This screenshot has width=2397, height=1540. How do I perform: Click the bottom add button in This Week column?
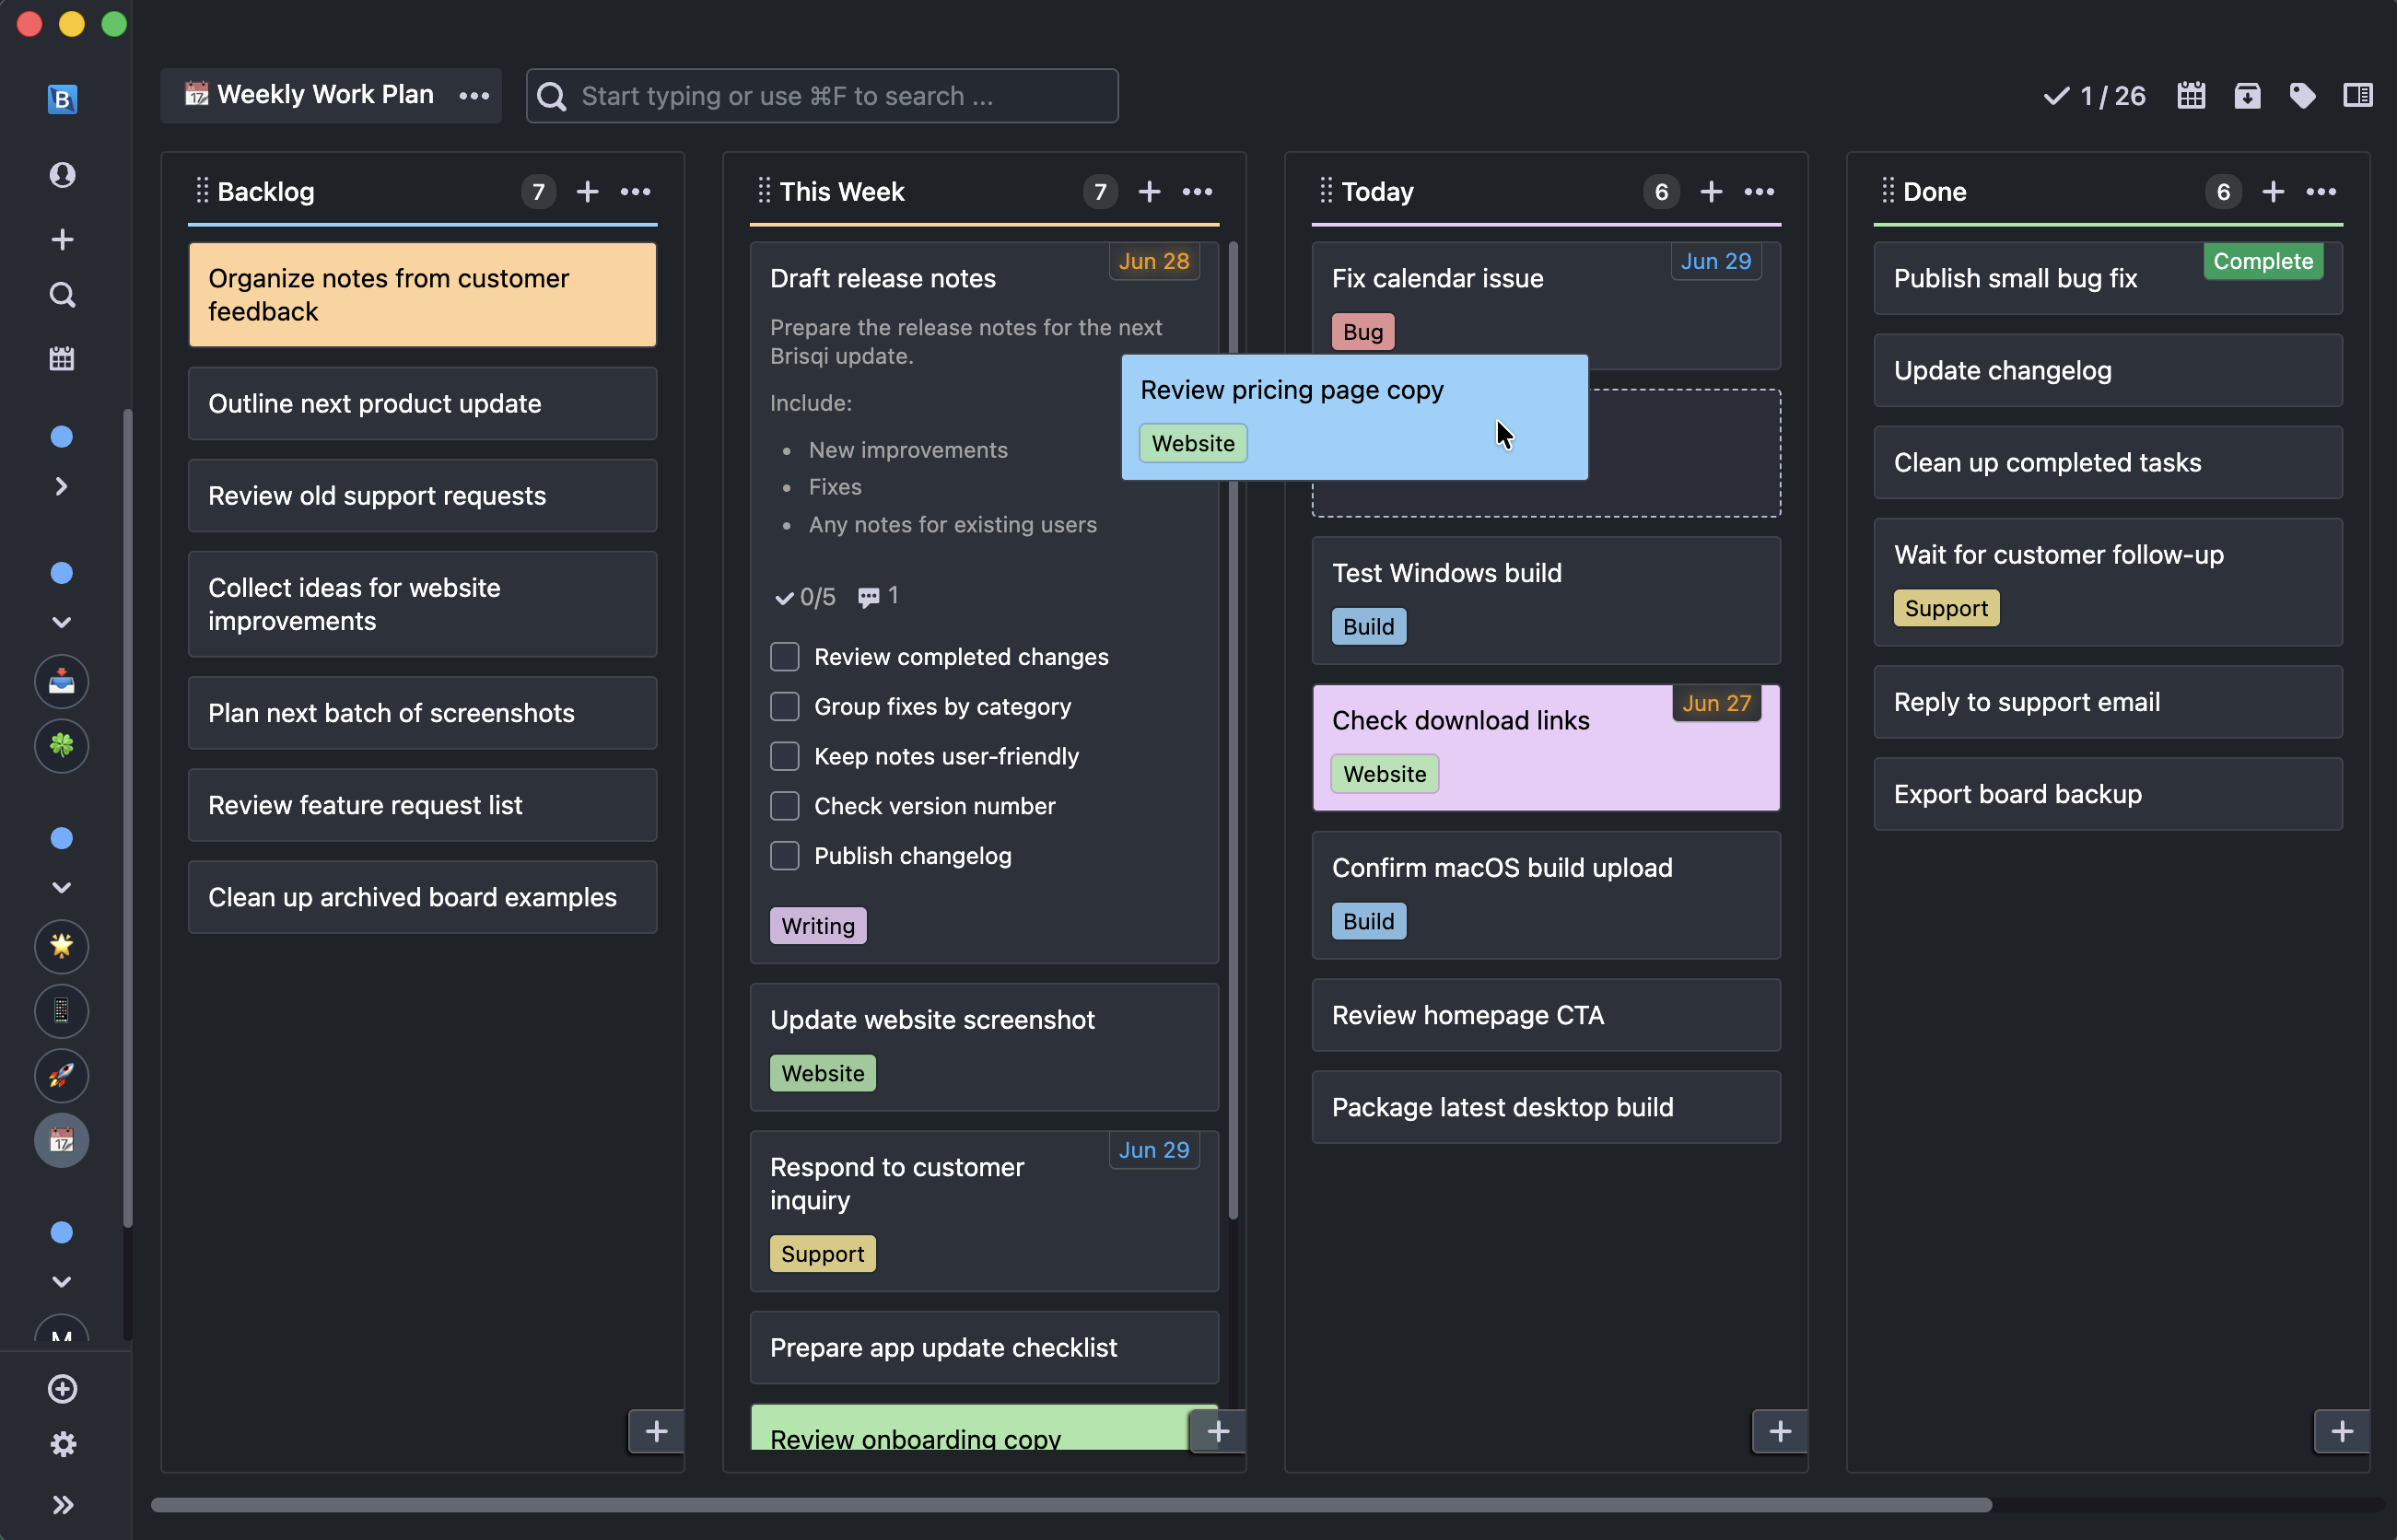[1218, 1431]
